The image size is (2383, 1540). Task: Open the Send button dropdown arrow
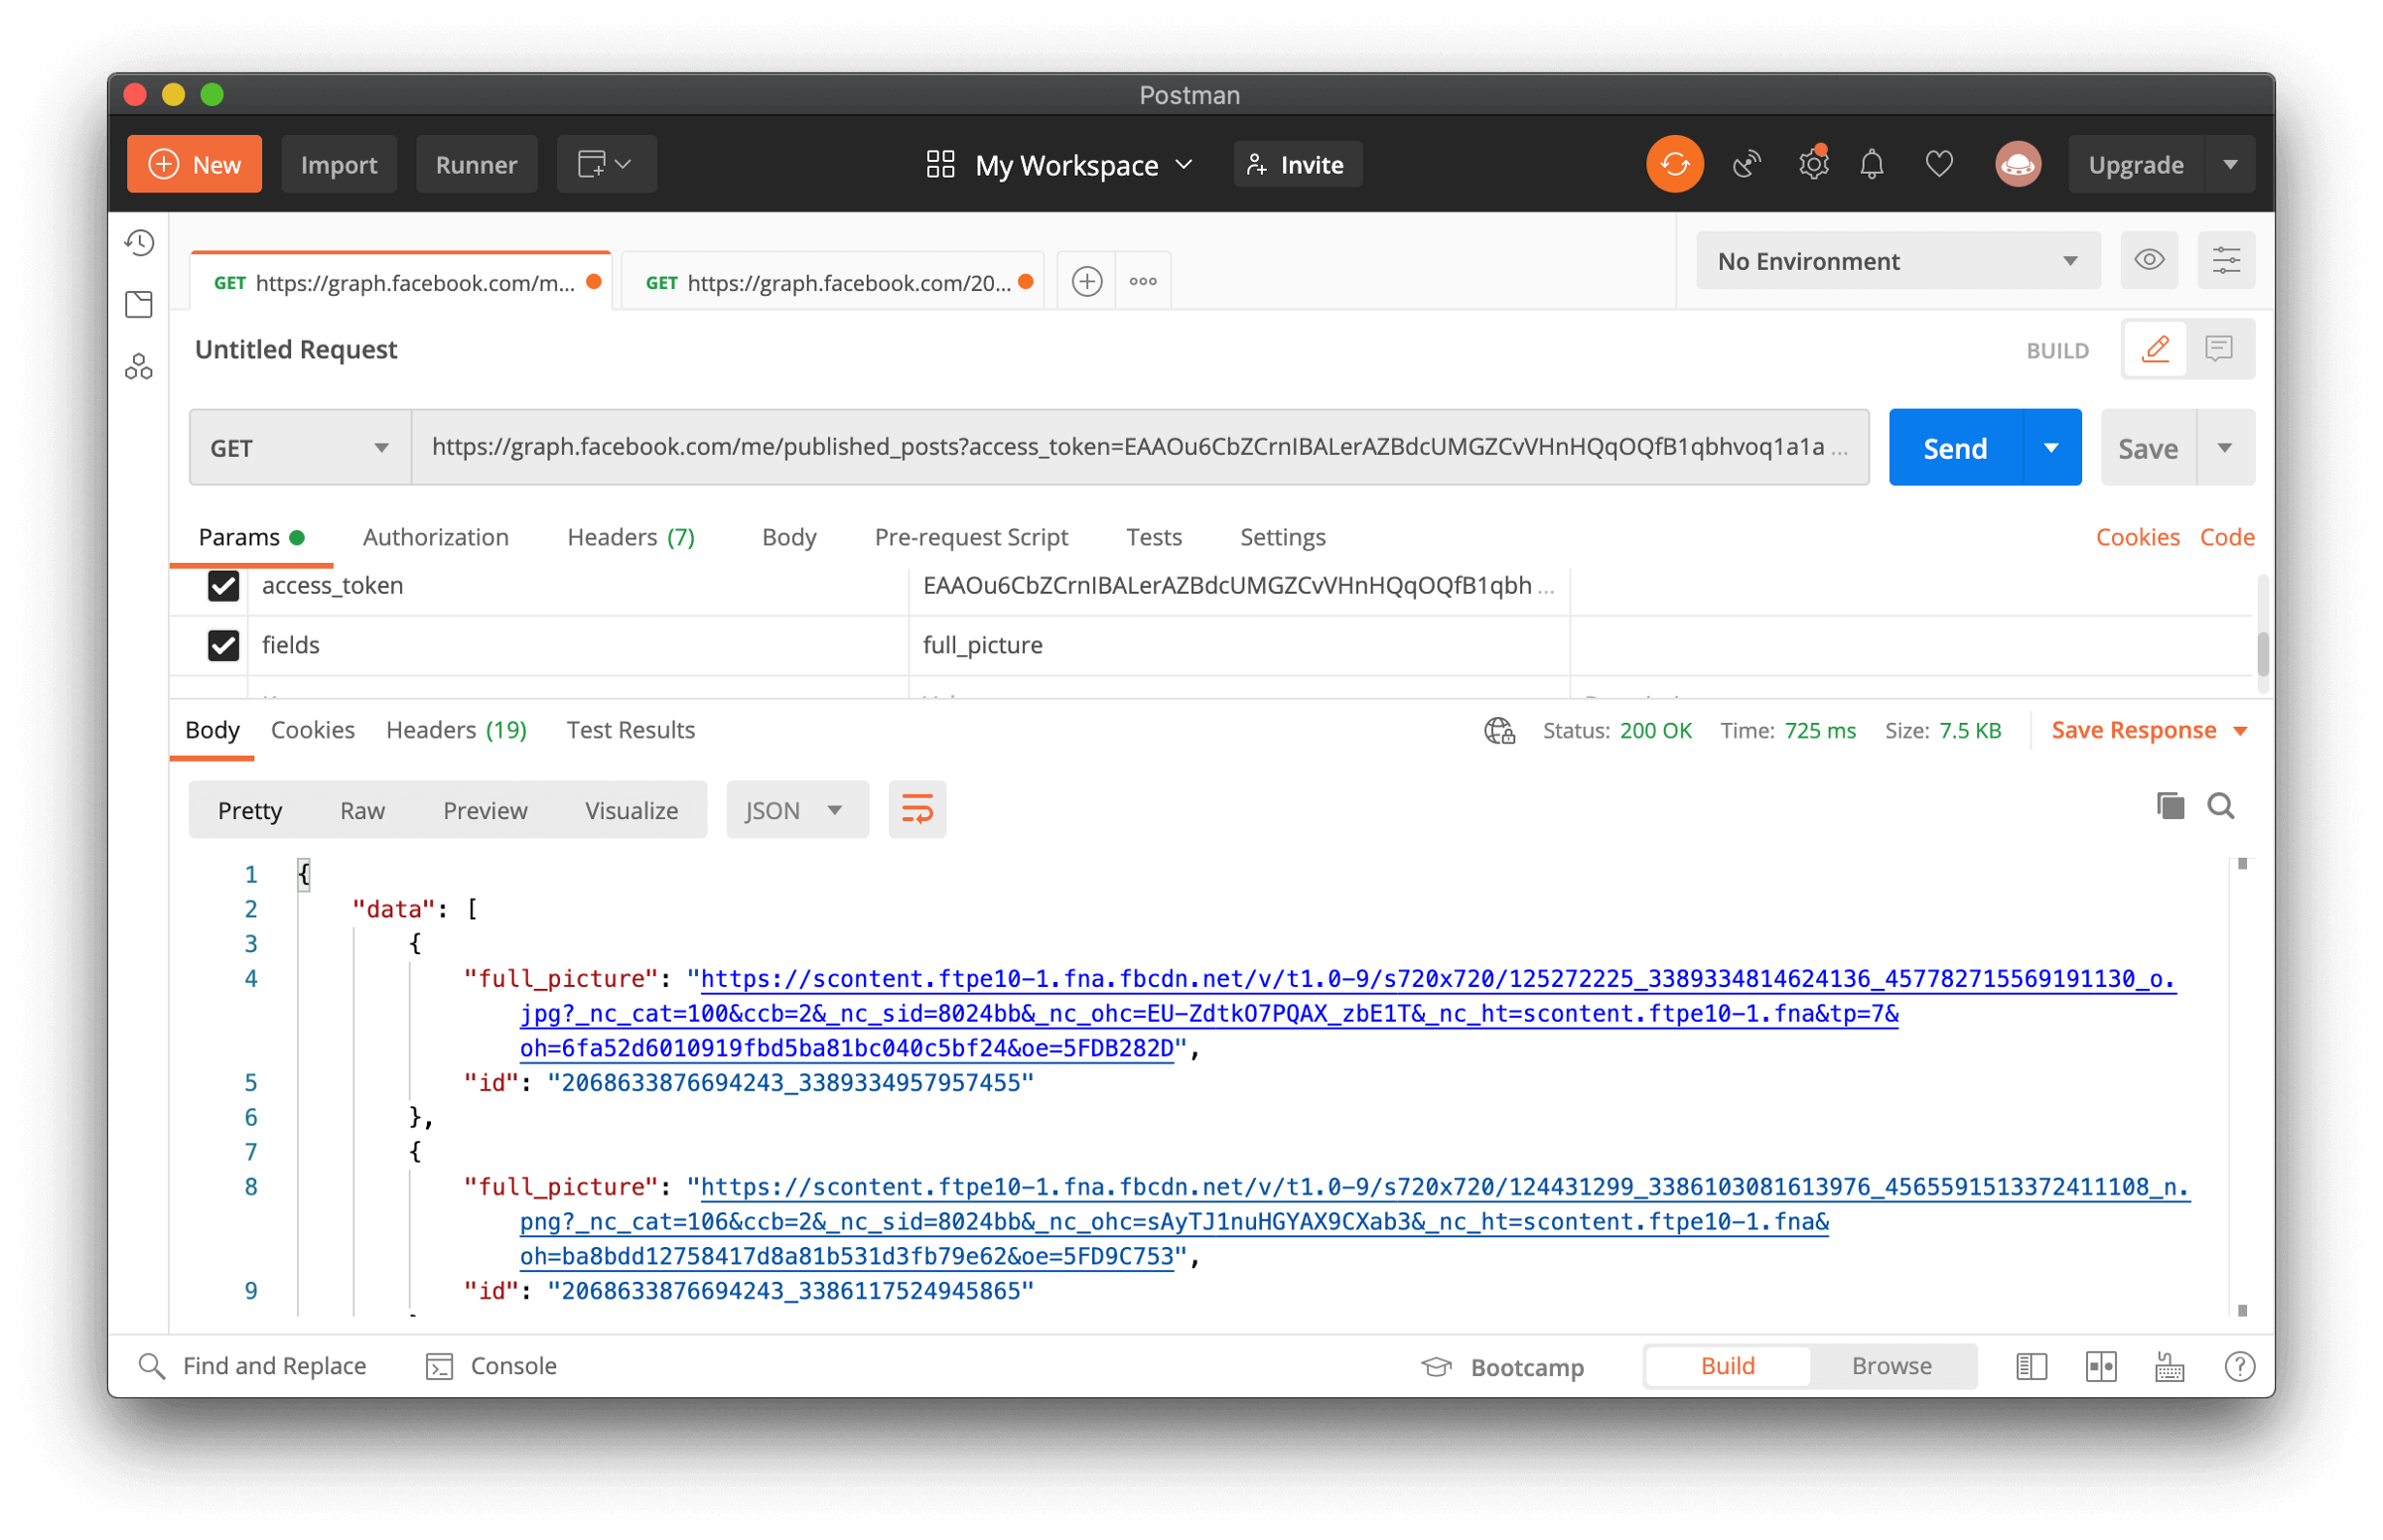(2051, 448)
